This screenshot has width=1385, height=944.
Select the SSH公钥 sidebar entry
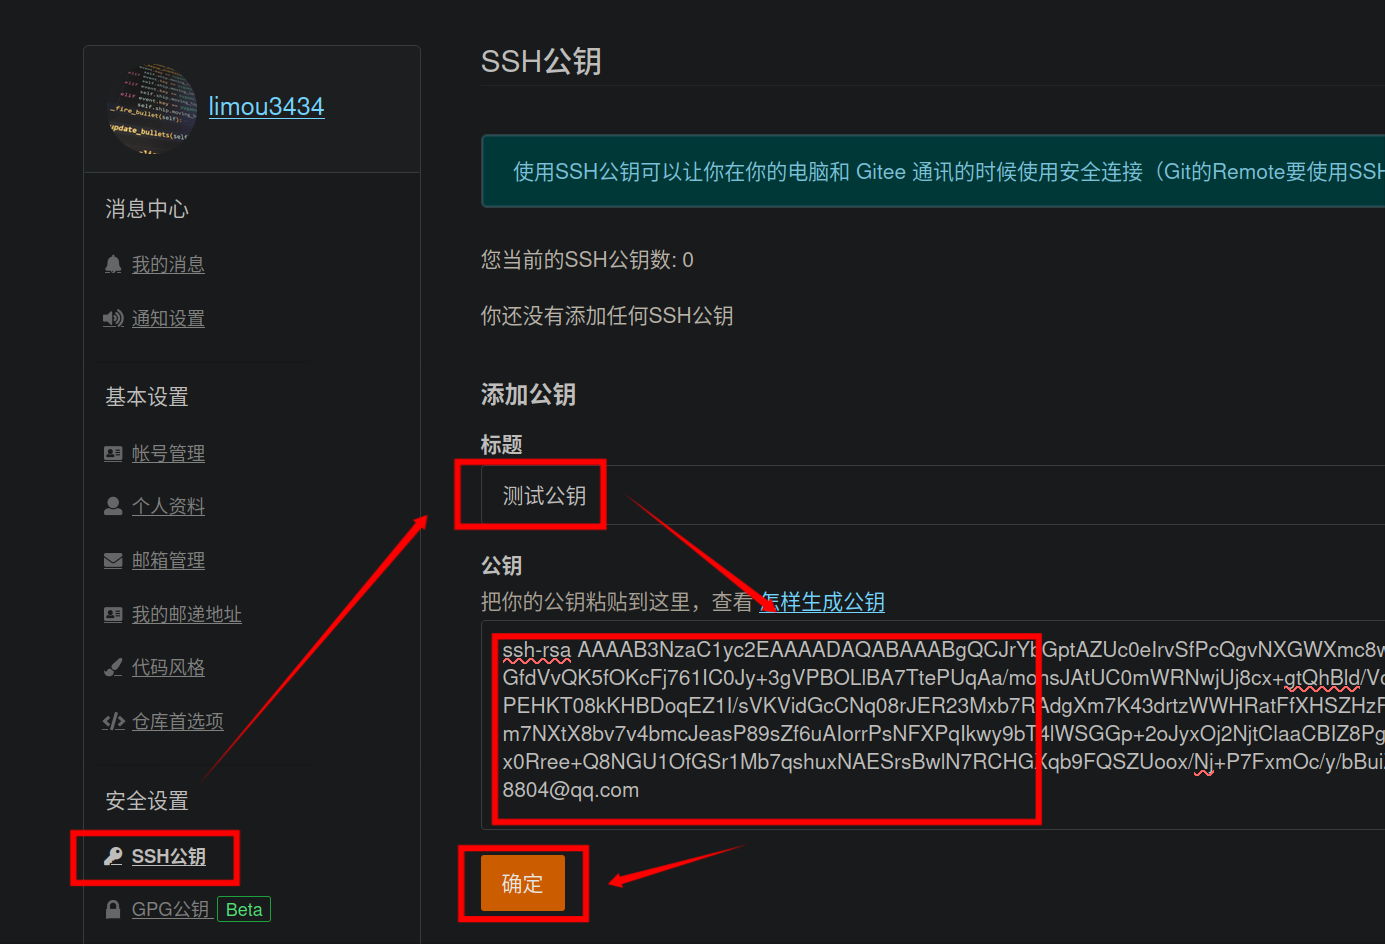coord(168,857)
